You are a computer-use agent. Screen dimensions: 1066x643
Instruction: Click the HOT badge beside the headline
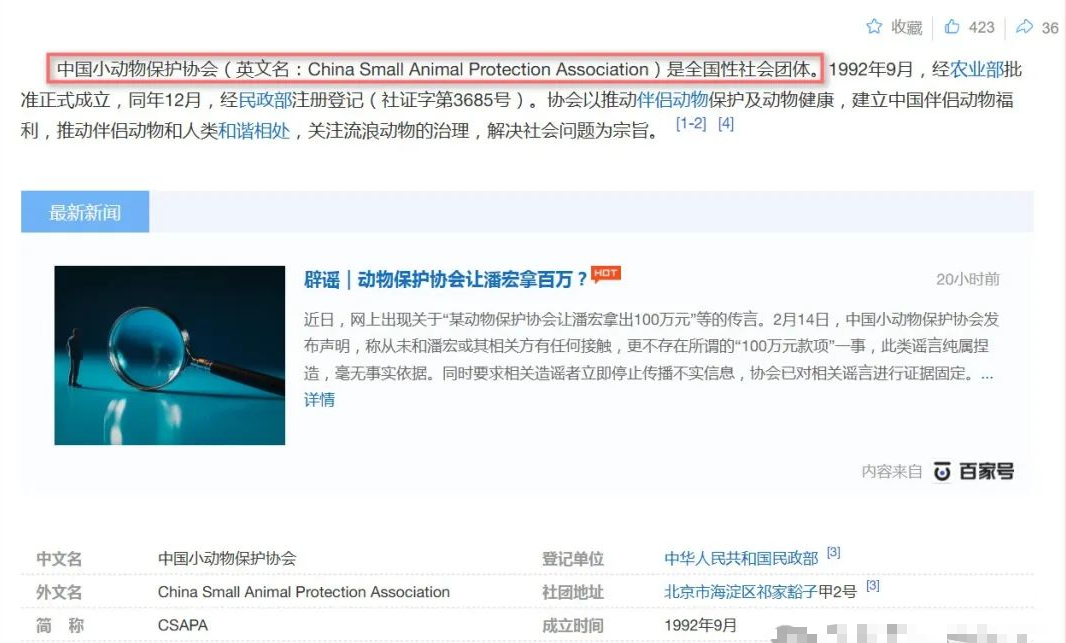(605, 273)
